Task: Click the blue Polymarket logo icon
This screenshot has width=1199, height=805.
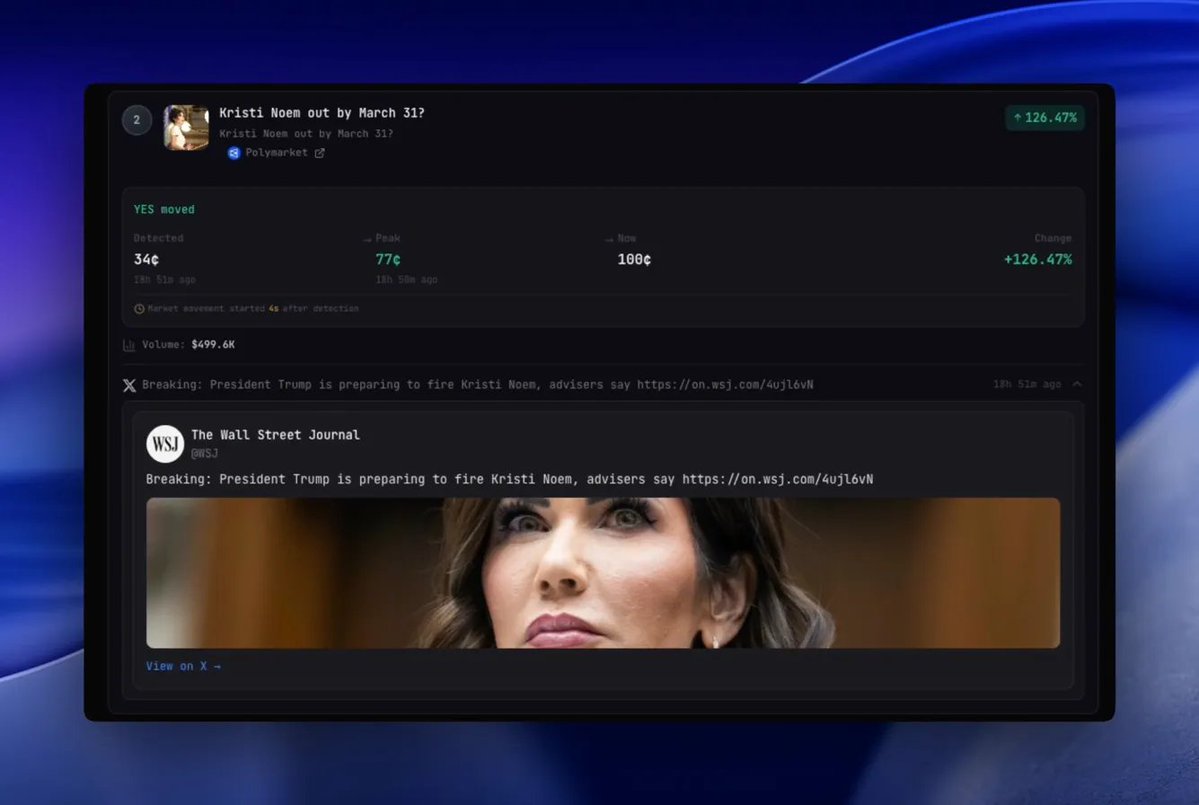Action: click(234, 153)
